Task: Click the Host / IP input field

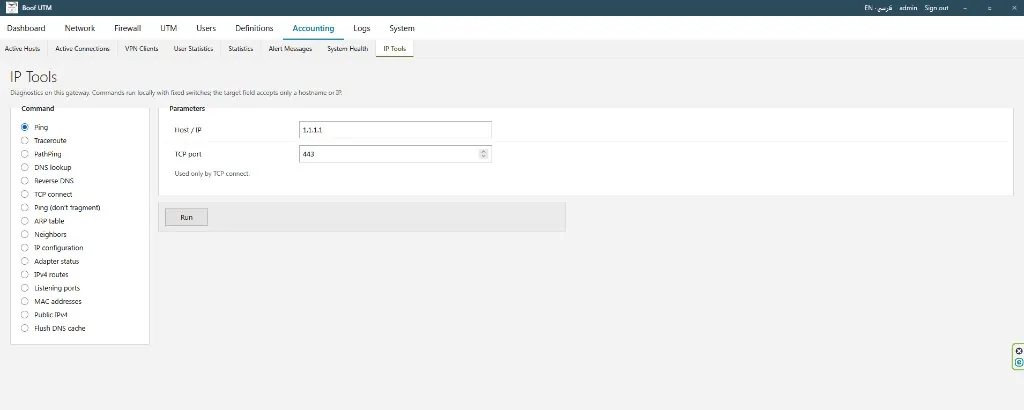Action: (395, 130)
